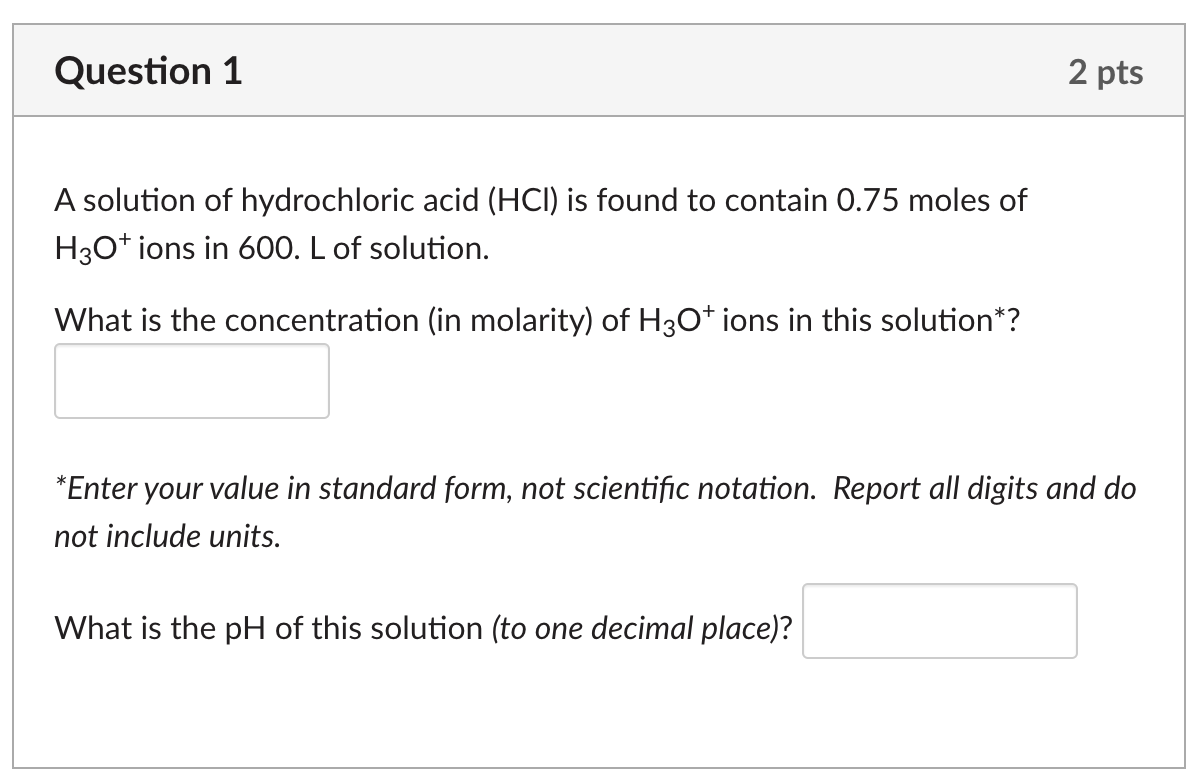The image size is (1202, 774).
Task: Click the whitespace below the pH question
Action: coord(400,710)
